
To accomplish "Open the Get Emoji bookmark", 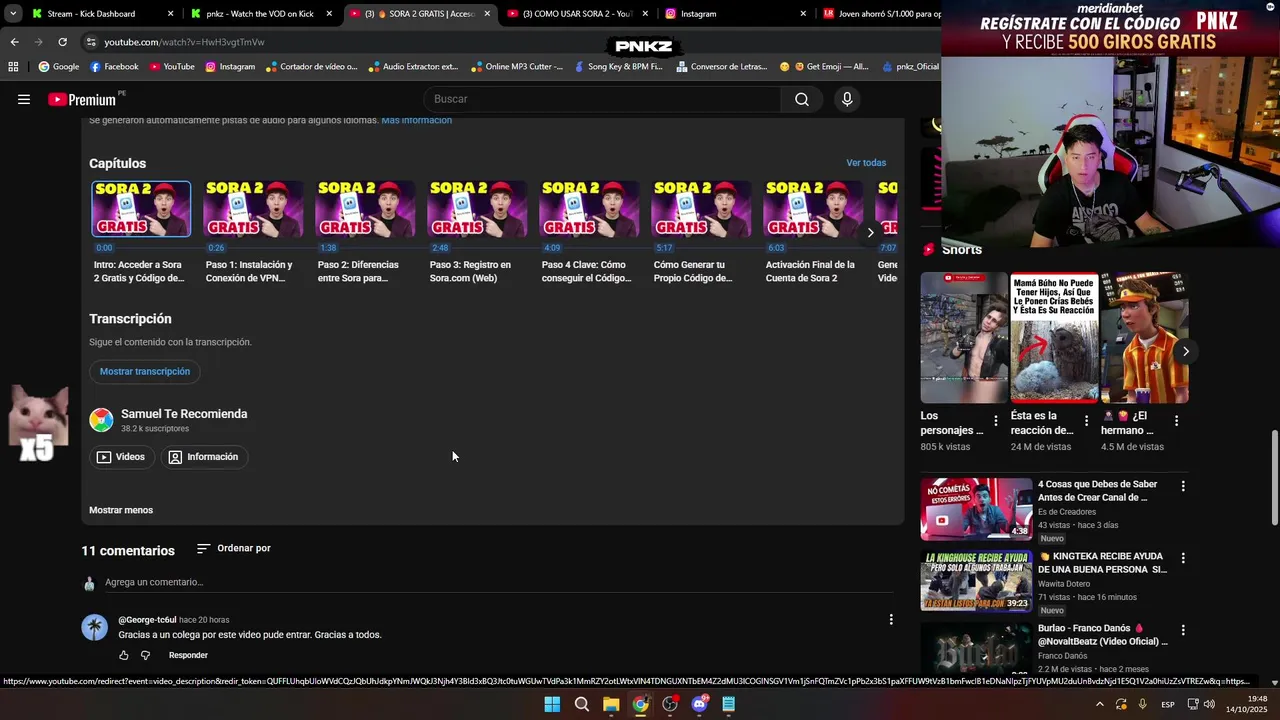I will (824, 67).
